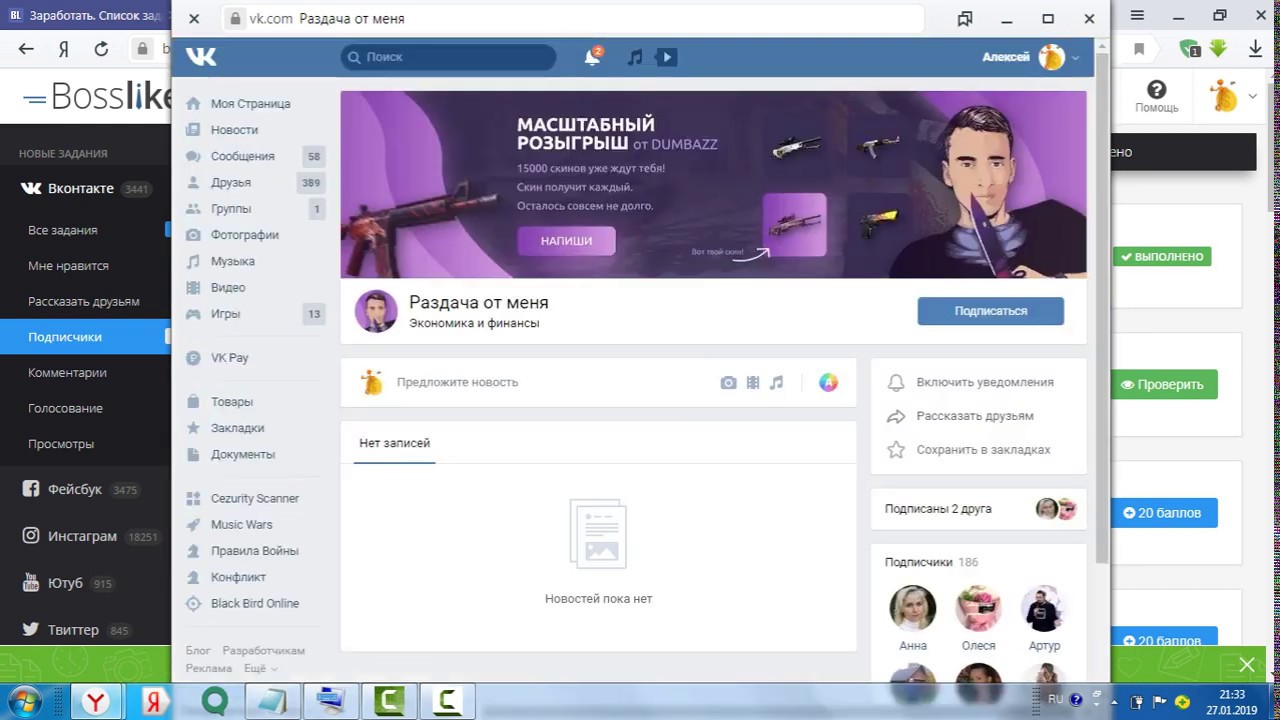1280x720 pixels.
Task: Close the green bottom banner
Action: click(x=1247, y=665)
